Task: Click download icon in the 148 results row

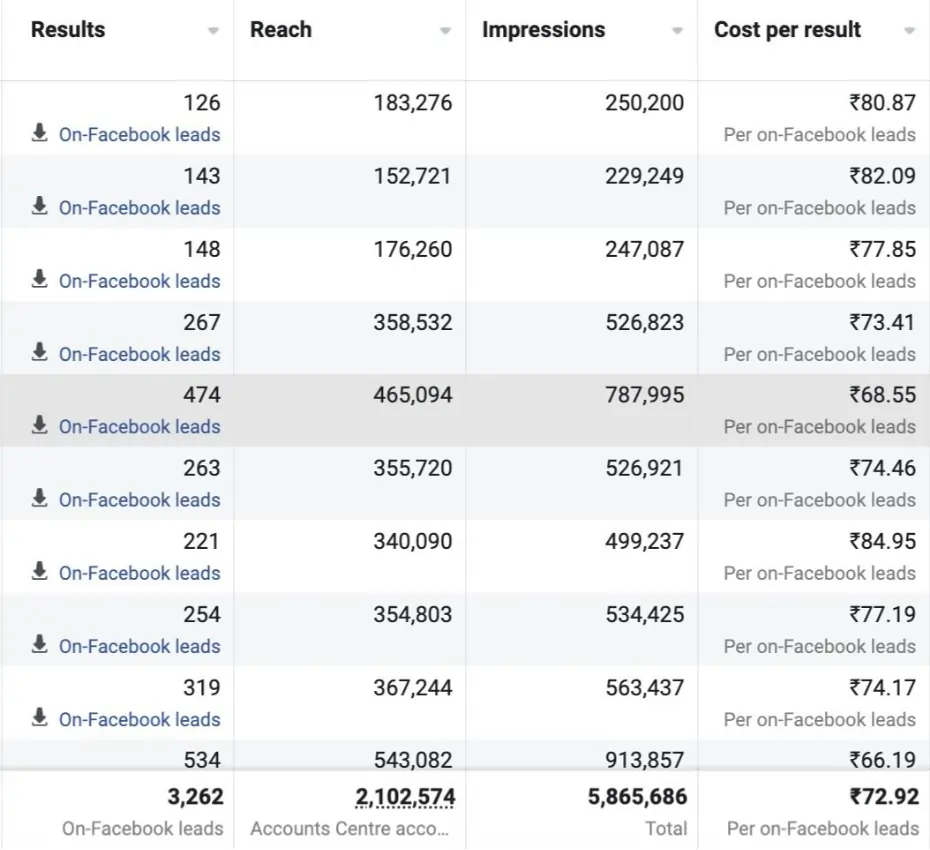Action: (39, 279)
